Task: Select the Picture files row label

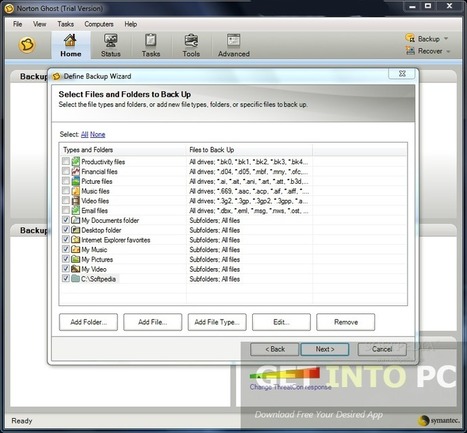Action: pyautogui.click(x=97, y=181)
